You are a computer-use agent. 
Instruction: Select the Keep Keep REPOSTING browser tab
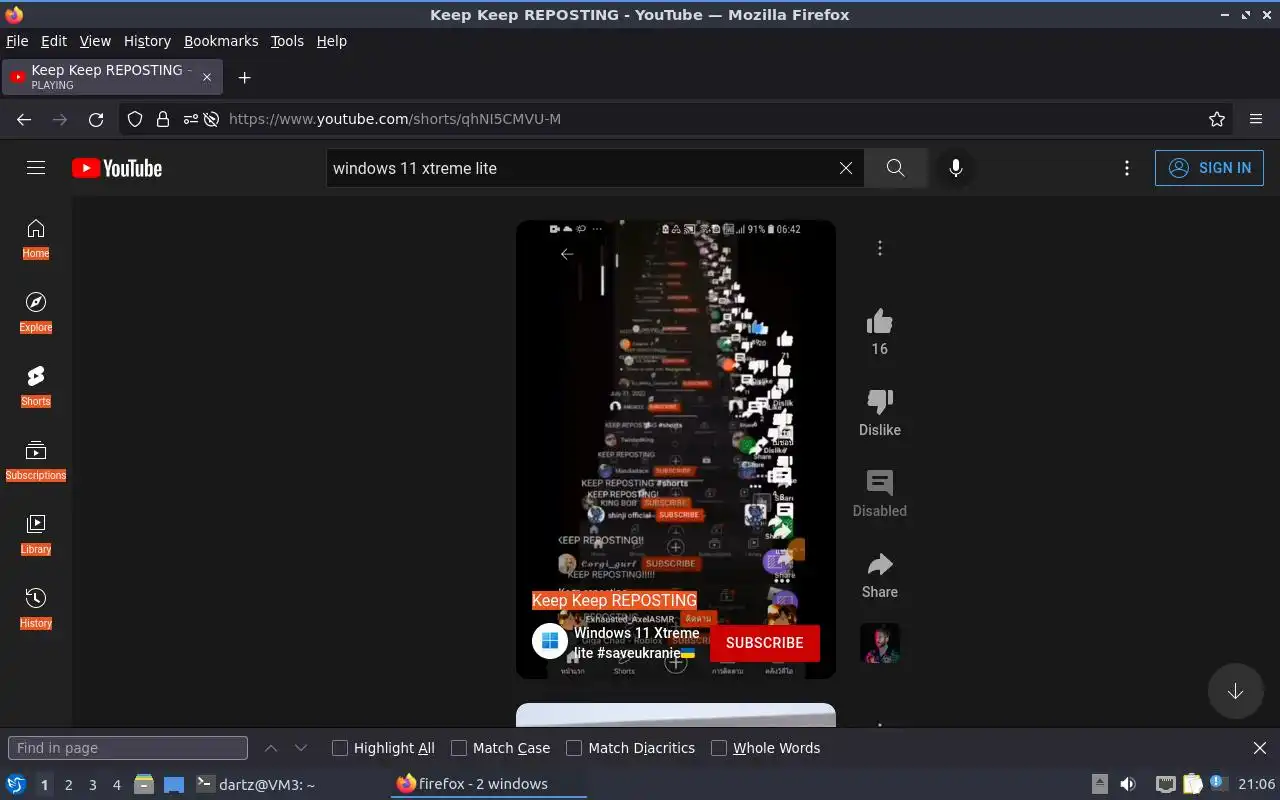point(110,77)
